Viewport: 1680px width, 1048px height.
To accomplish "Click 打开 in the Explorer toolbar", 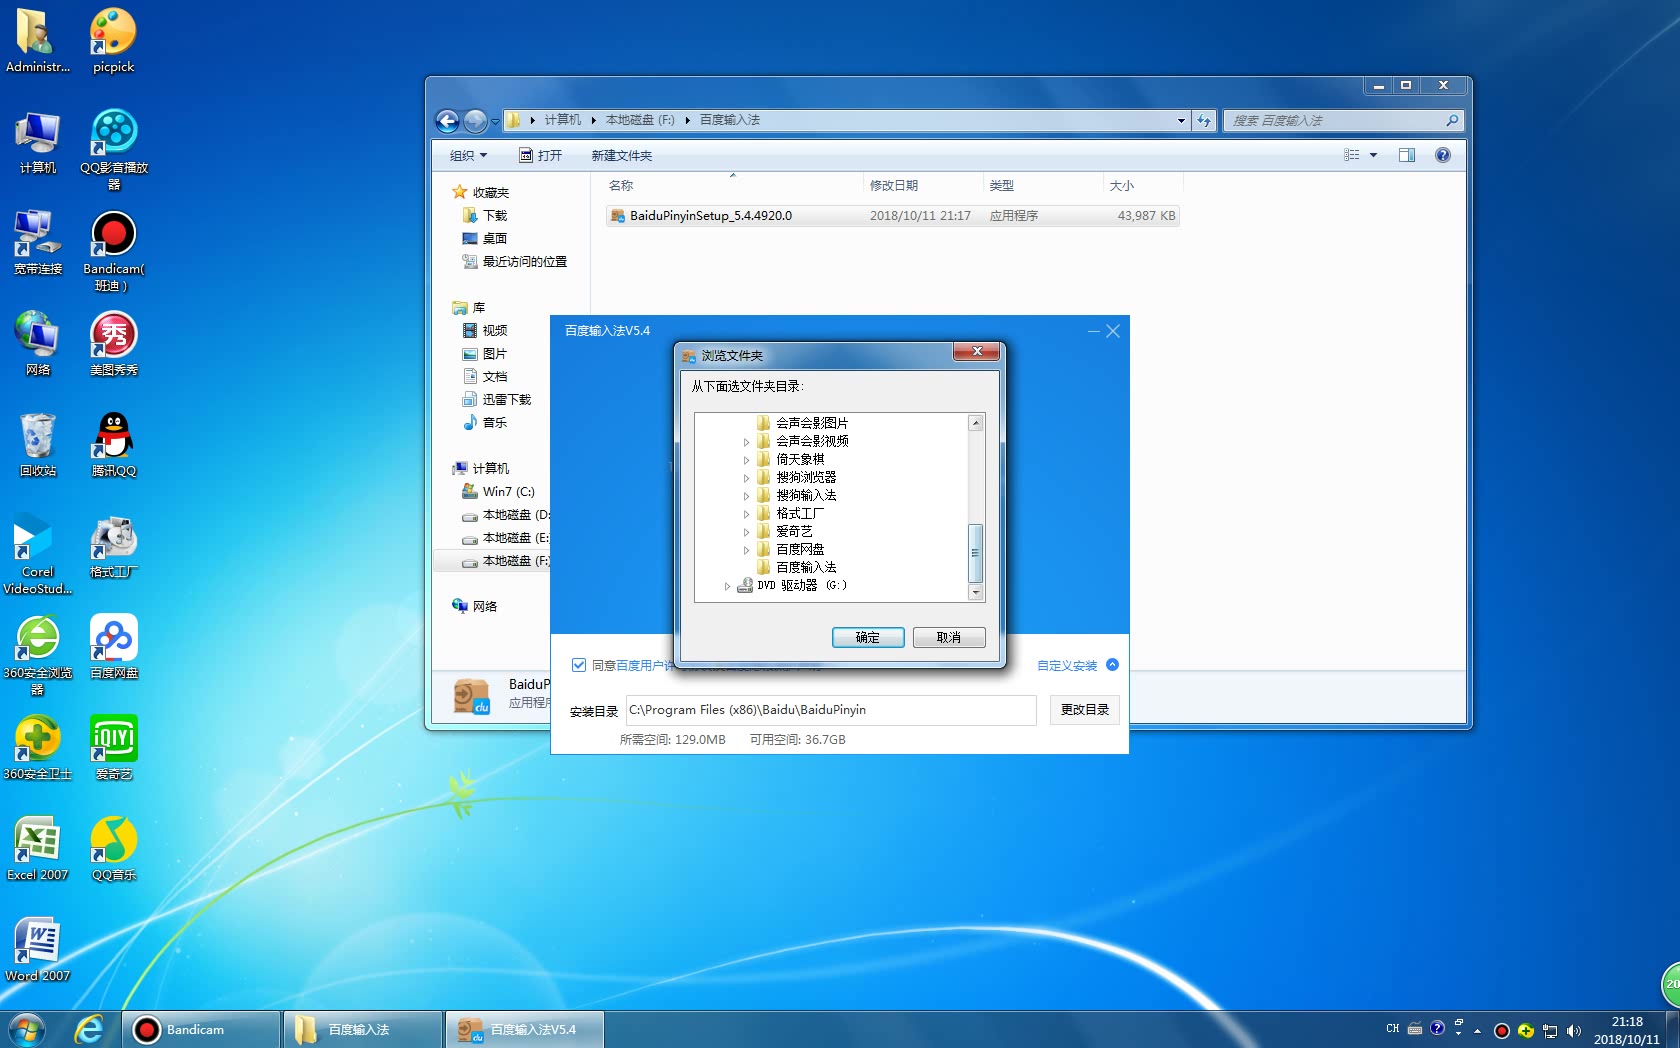I will click(x=541, y=156).
